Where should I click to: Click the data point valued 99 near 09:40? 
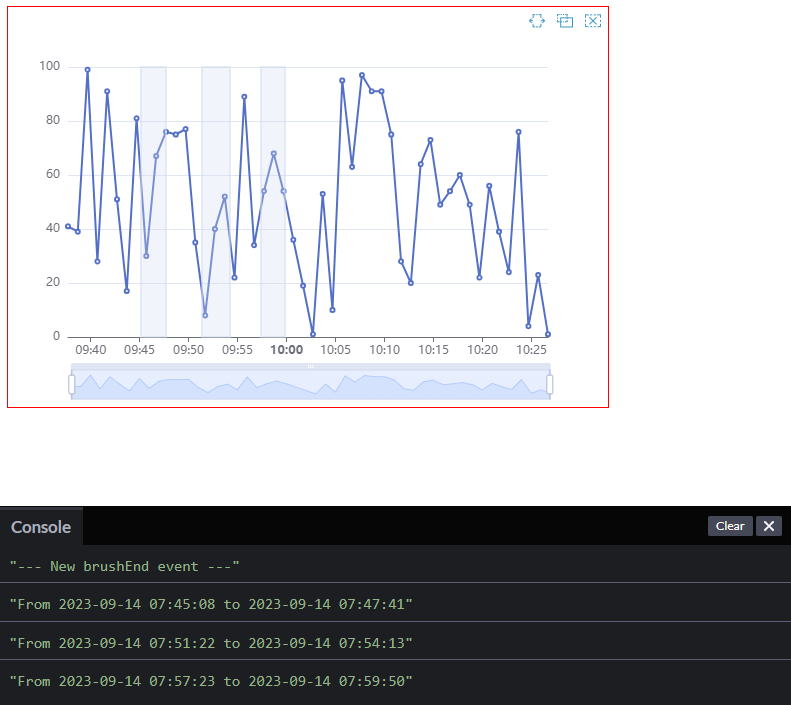[x=87, y=70]
